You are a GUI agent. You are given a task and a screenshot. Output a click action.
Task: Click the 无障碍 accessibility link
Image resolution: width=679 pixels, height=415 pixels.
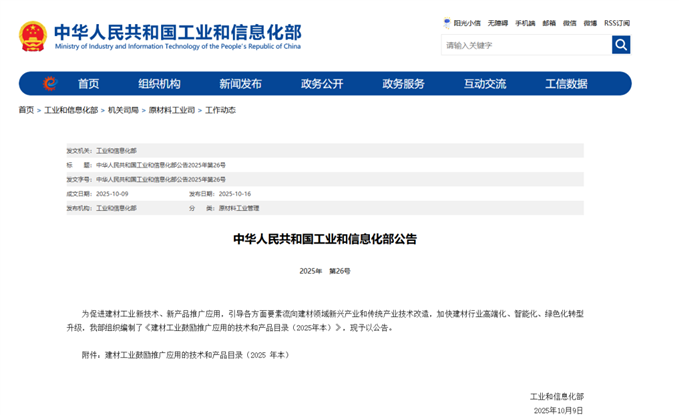(497, 22)
